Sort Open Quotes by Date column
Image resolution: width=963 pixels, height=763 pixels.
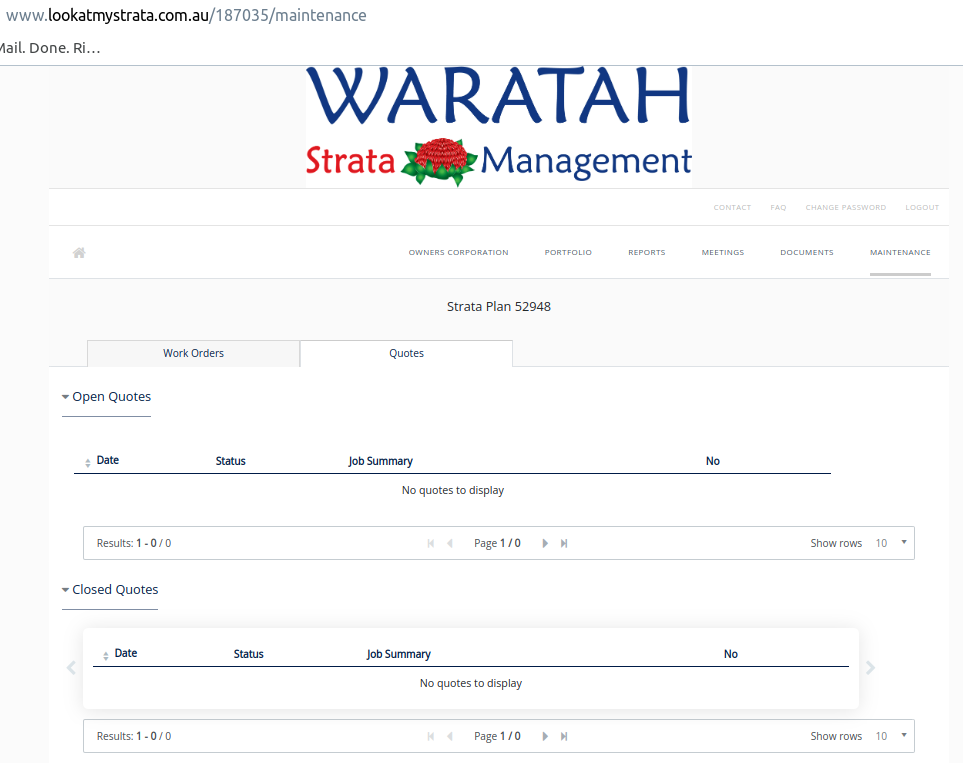(102, 461)
